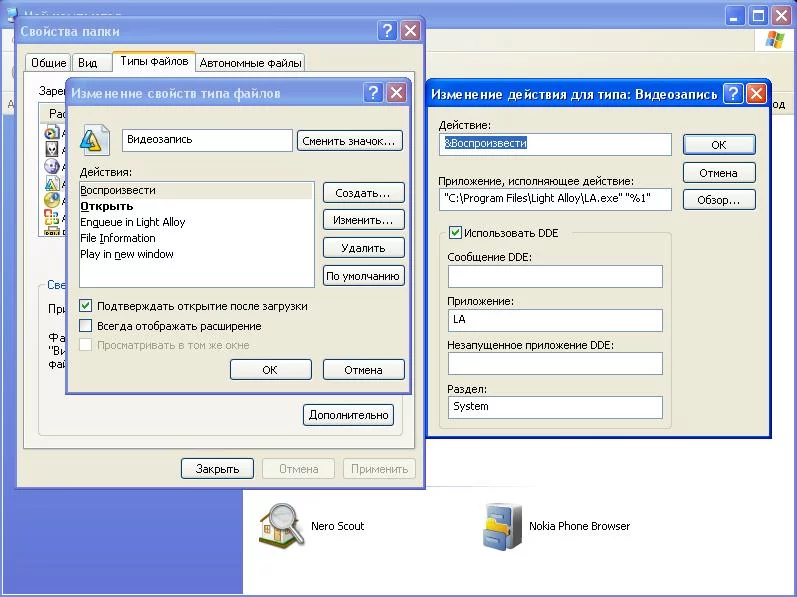Click the Дополнительно button

[x=349, y=415]
